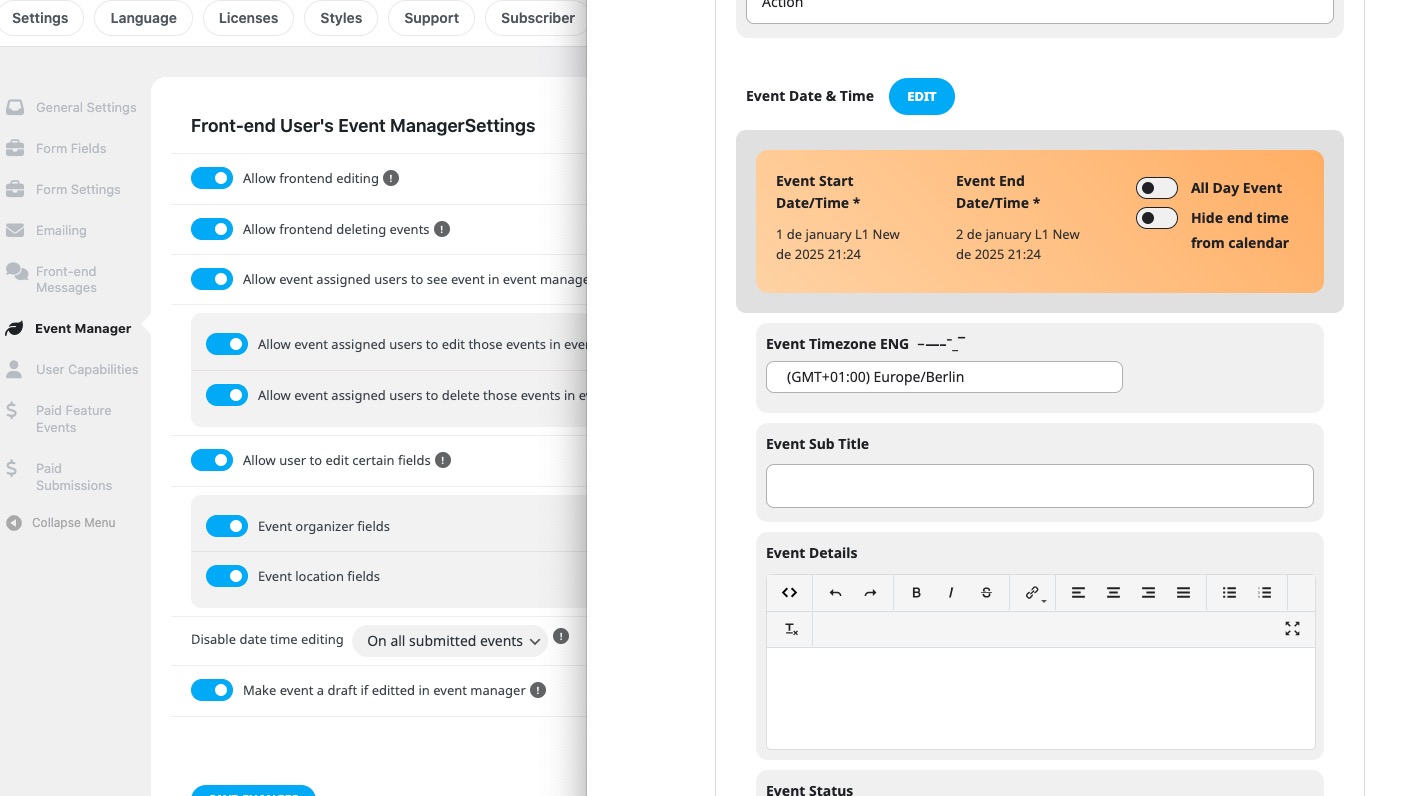This screenshot has height=796, width=1426.
Task: Insert numbered list in Event Details
Action: click(1264, 593)
